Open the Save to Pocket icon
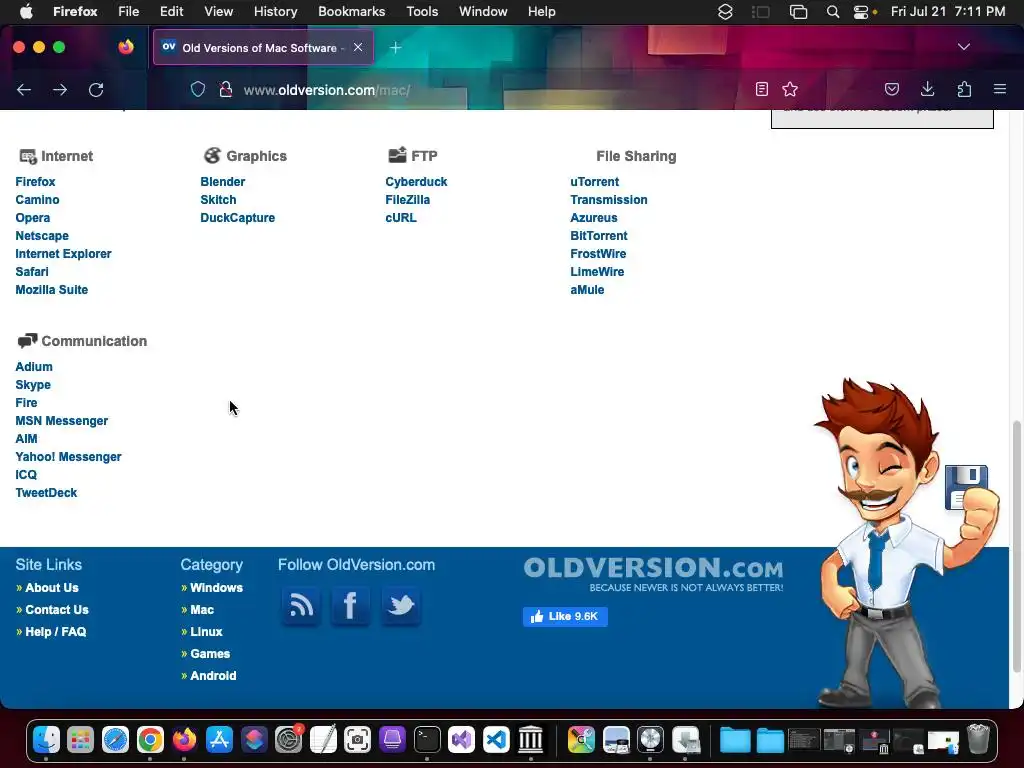The height and width of the screenshot is (768, 1024). click(891, 89)
